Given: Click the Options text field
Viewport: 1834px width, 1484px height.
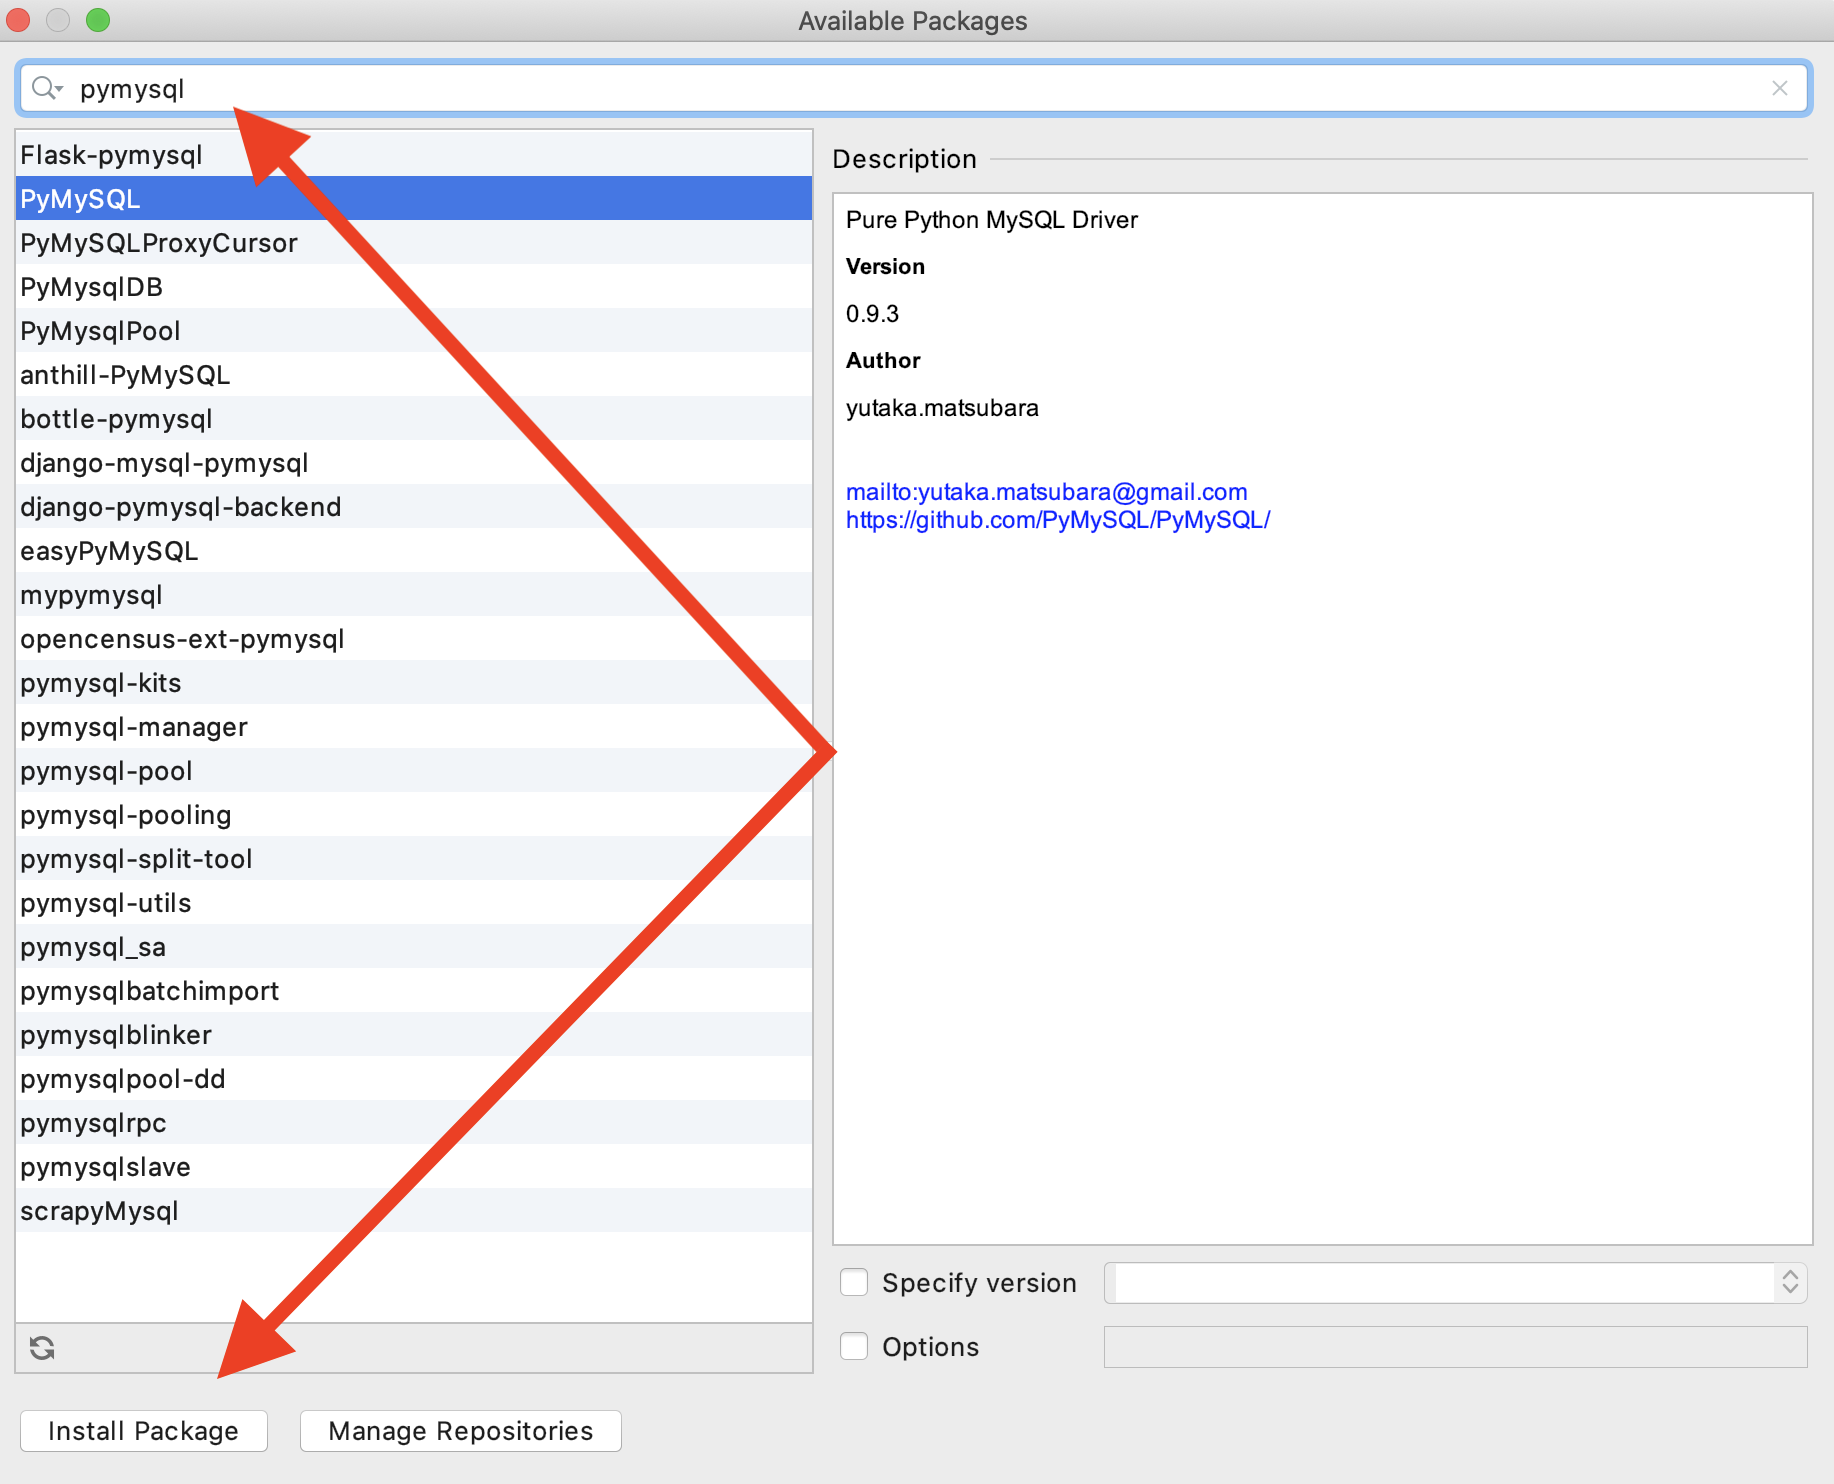Looking at the screenshot, I should click(1456, 1346).
